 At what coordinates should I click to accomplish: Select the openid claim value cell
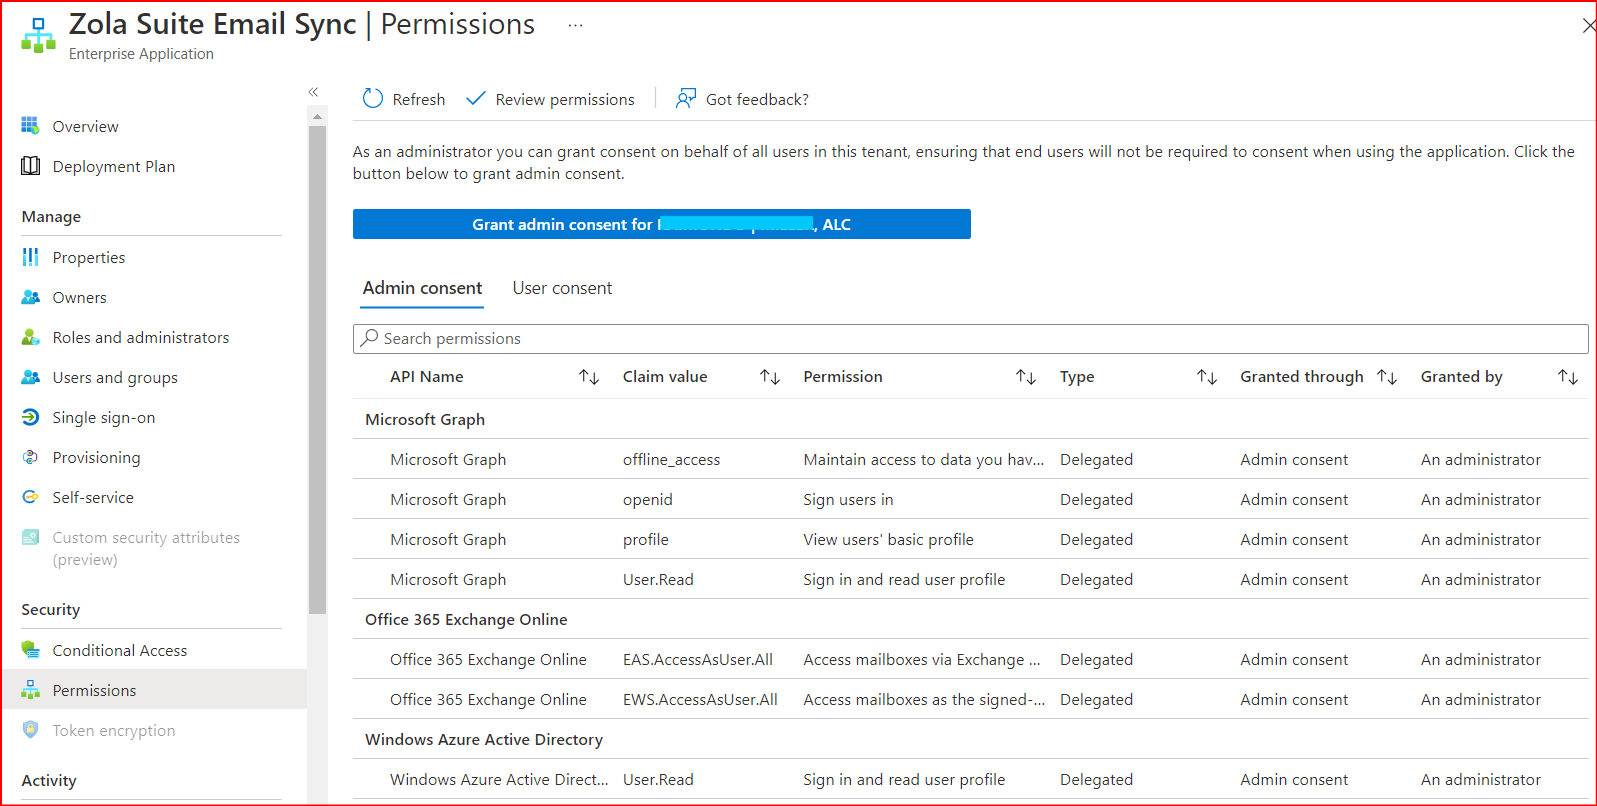pyautogui.click(x=647, y=499)
